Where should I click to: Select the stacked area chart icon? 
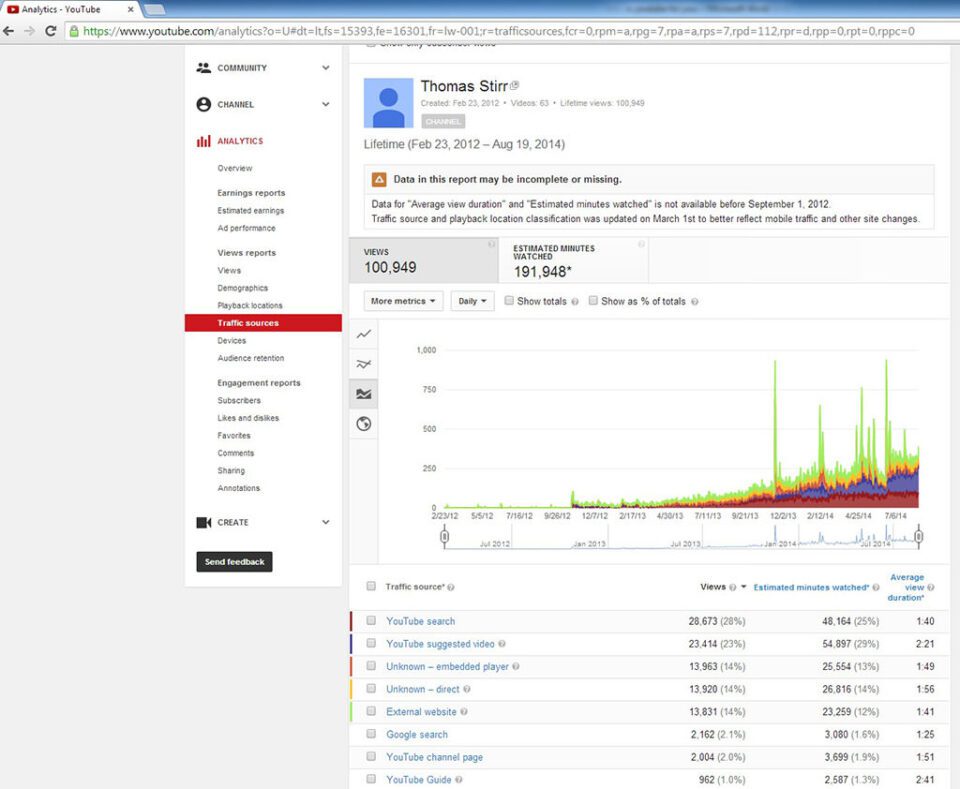point(364,394)
